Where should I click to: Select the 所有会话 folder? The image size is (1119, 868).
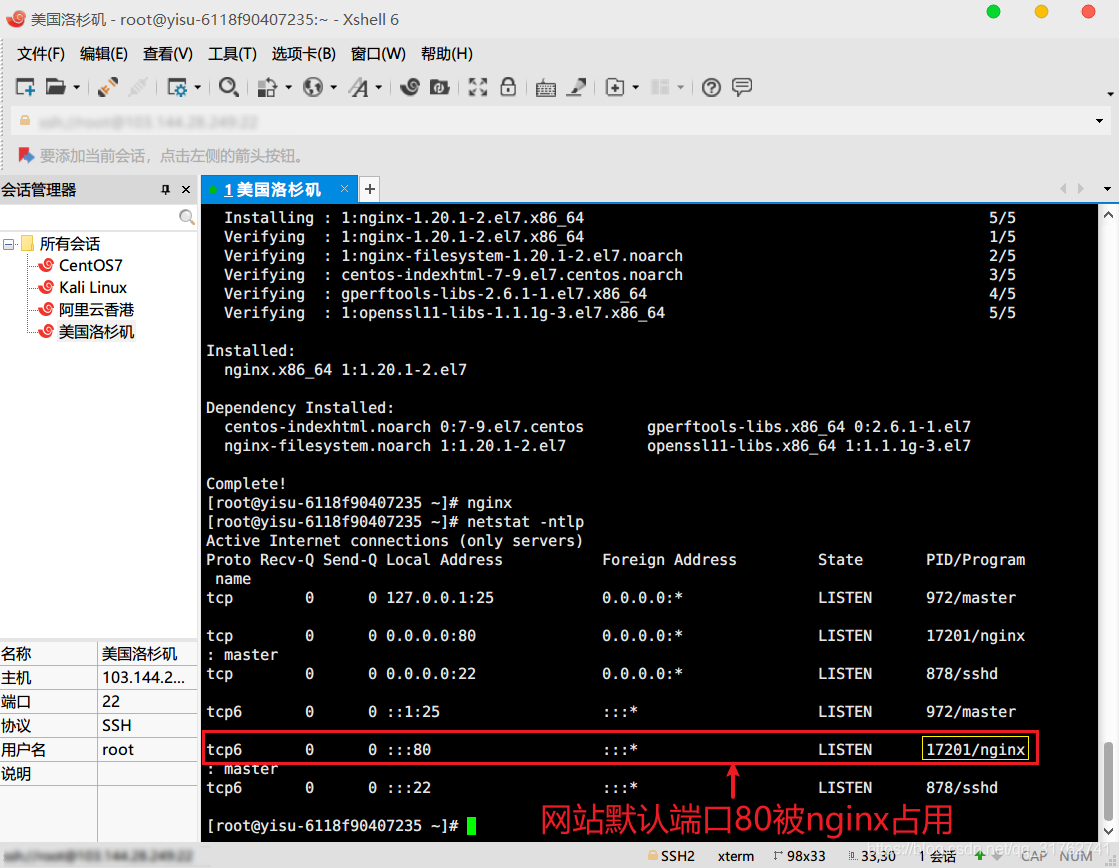pyautogui.click(x=70, y=244)
